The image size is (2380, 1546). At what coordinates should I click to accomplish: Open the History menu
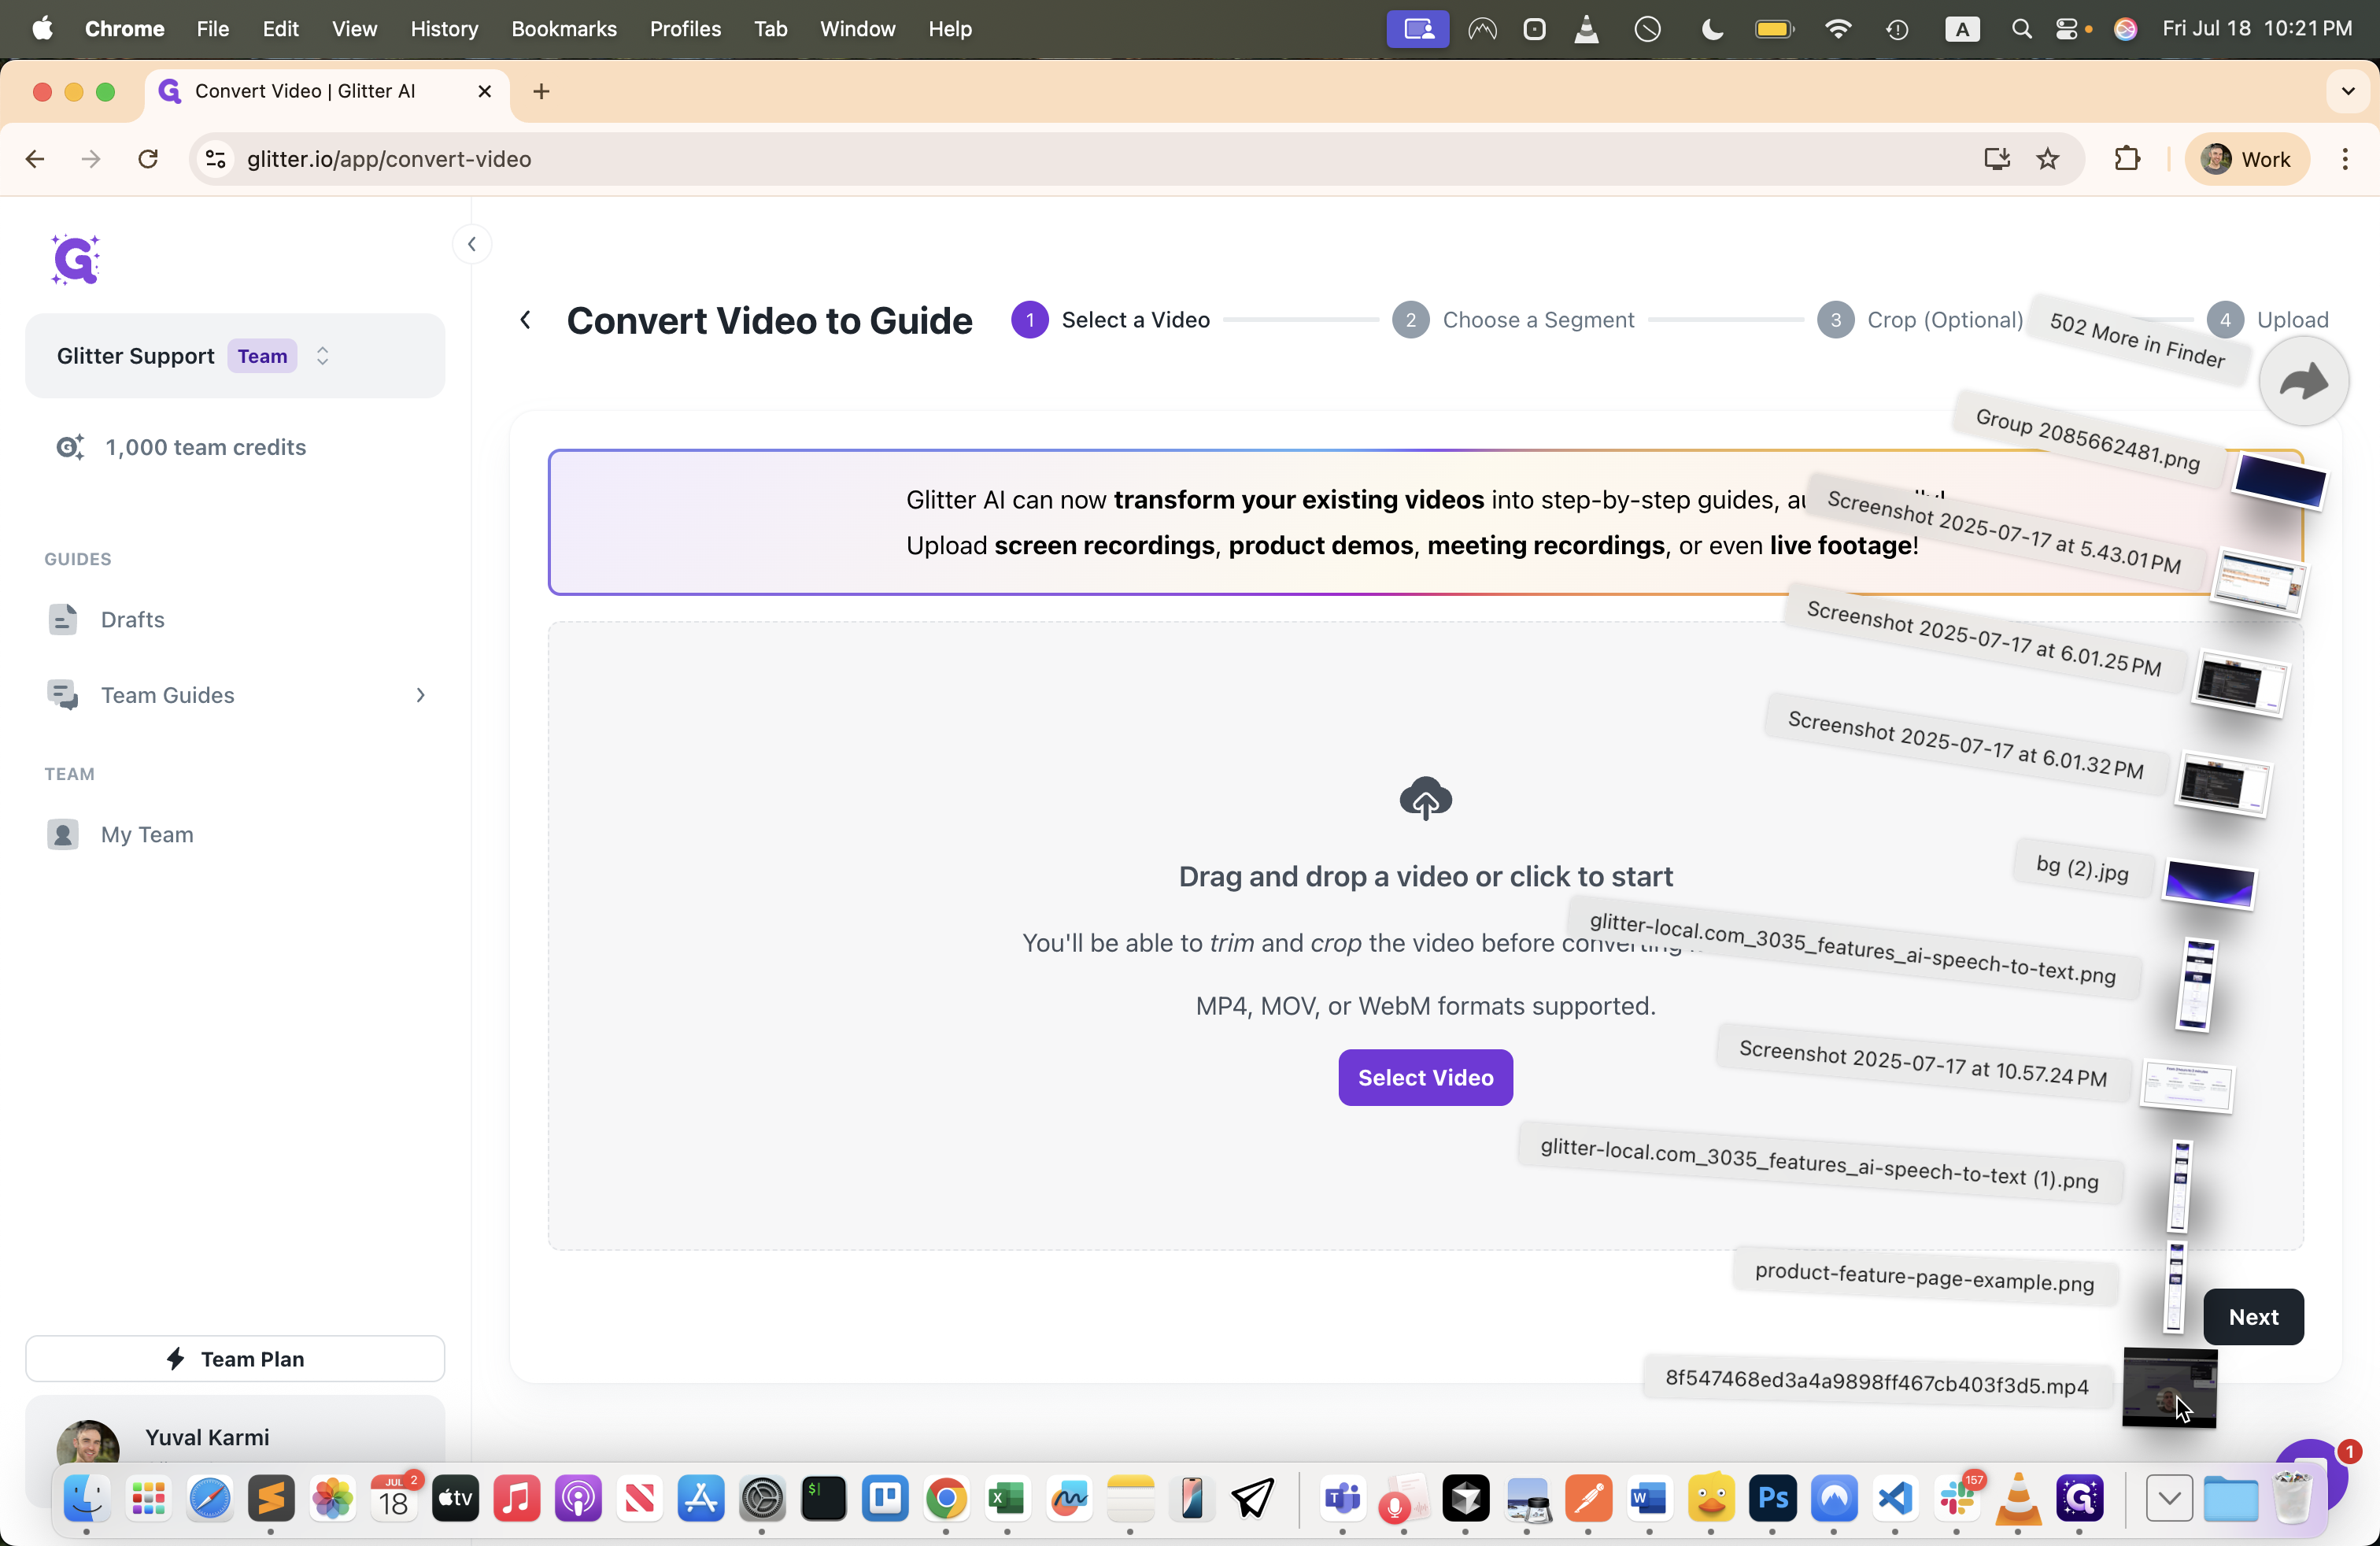pos(444,29)
